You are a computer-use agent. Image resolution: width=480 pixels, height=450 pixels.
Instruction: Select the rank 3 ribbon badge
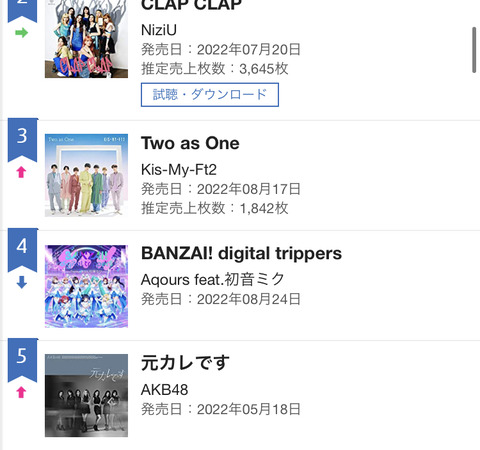[x=22, y=140]
